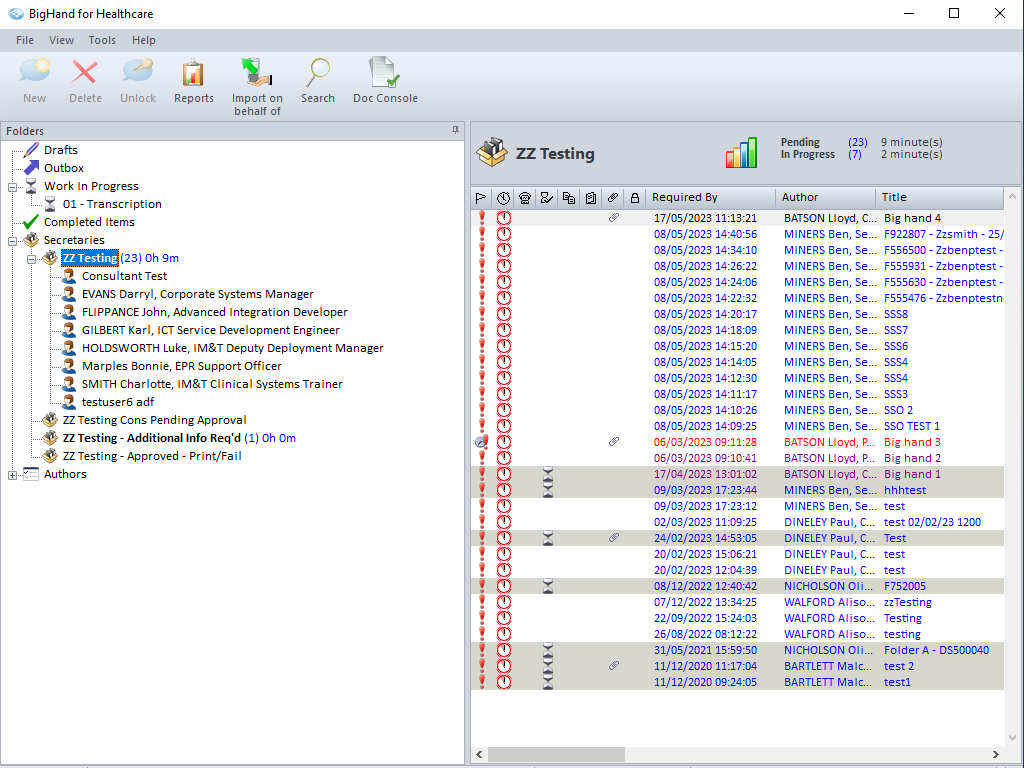Click the priority exclamation on hhhtest row
This screenshot has height=768, width=1024.
point(482,490)
